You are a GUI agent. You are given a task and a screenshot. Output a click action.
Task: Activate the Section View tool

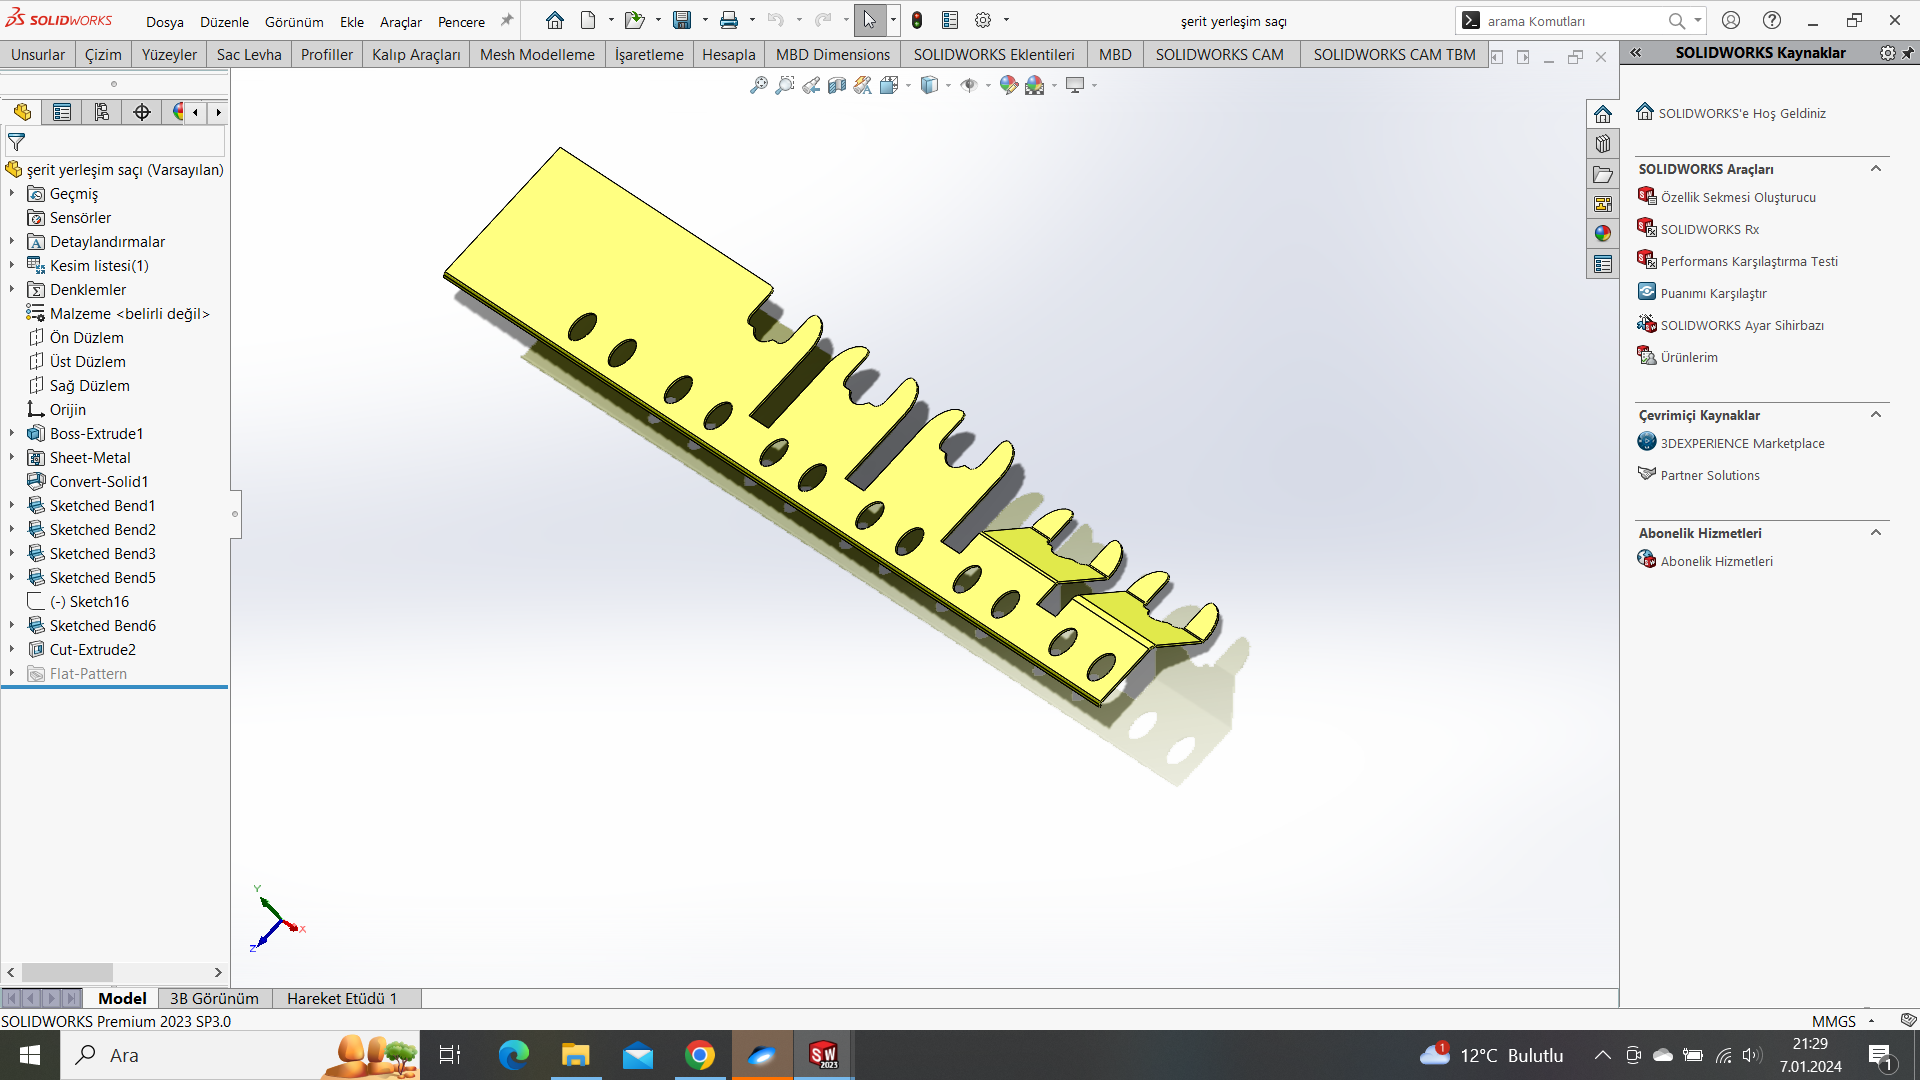tap(837, 86)
